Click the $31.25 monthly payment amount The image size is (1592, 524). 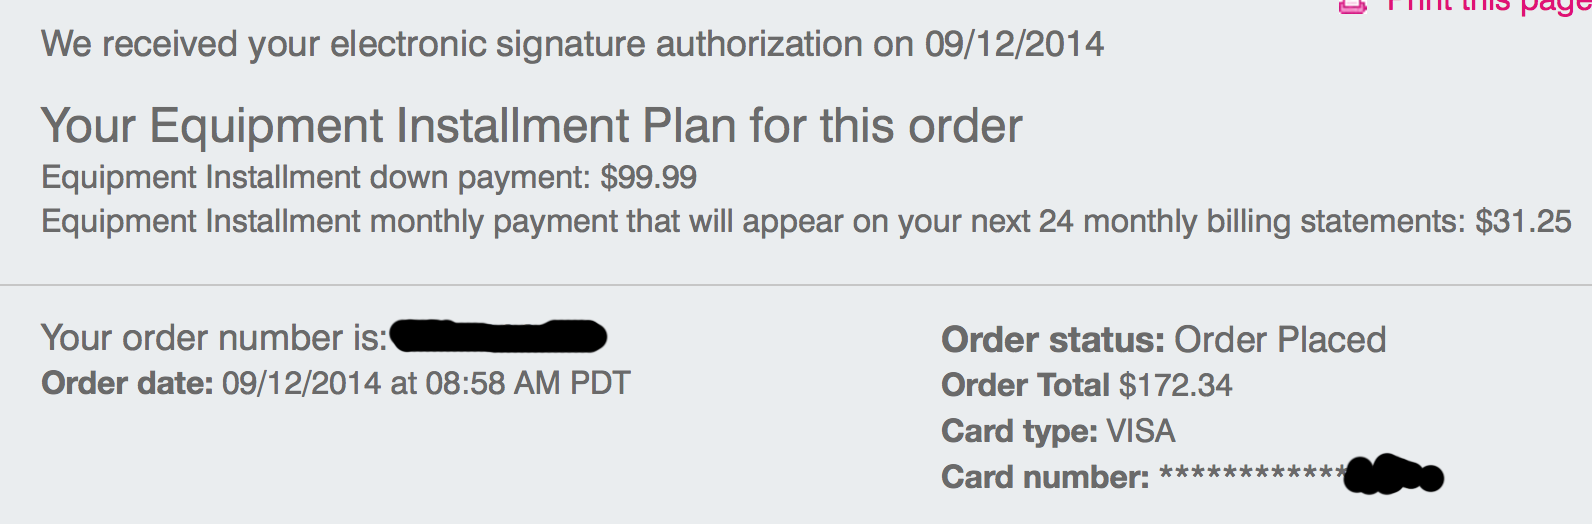pos(1523,221)
